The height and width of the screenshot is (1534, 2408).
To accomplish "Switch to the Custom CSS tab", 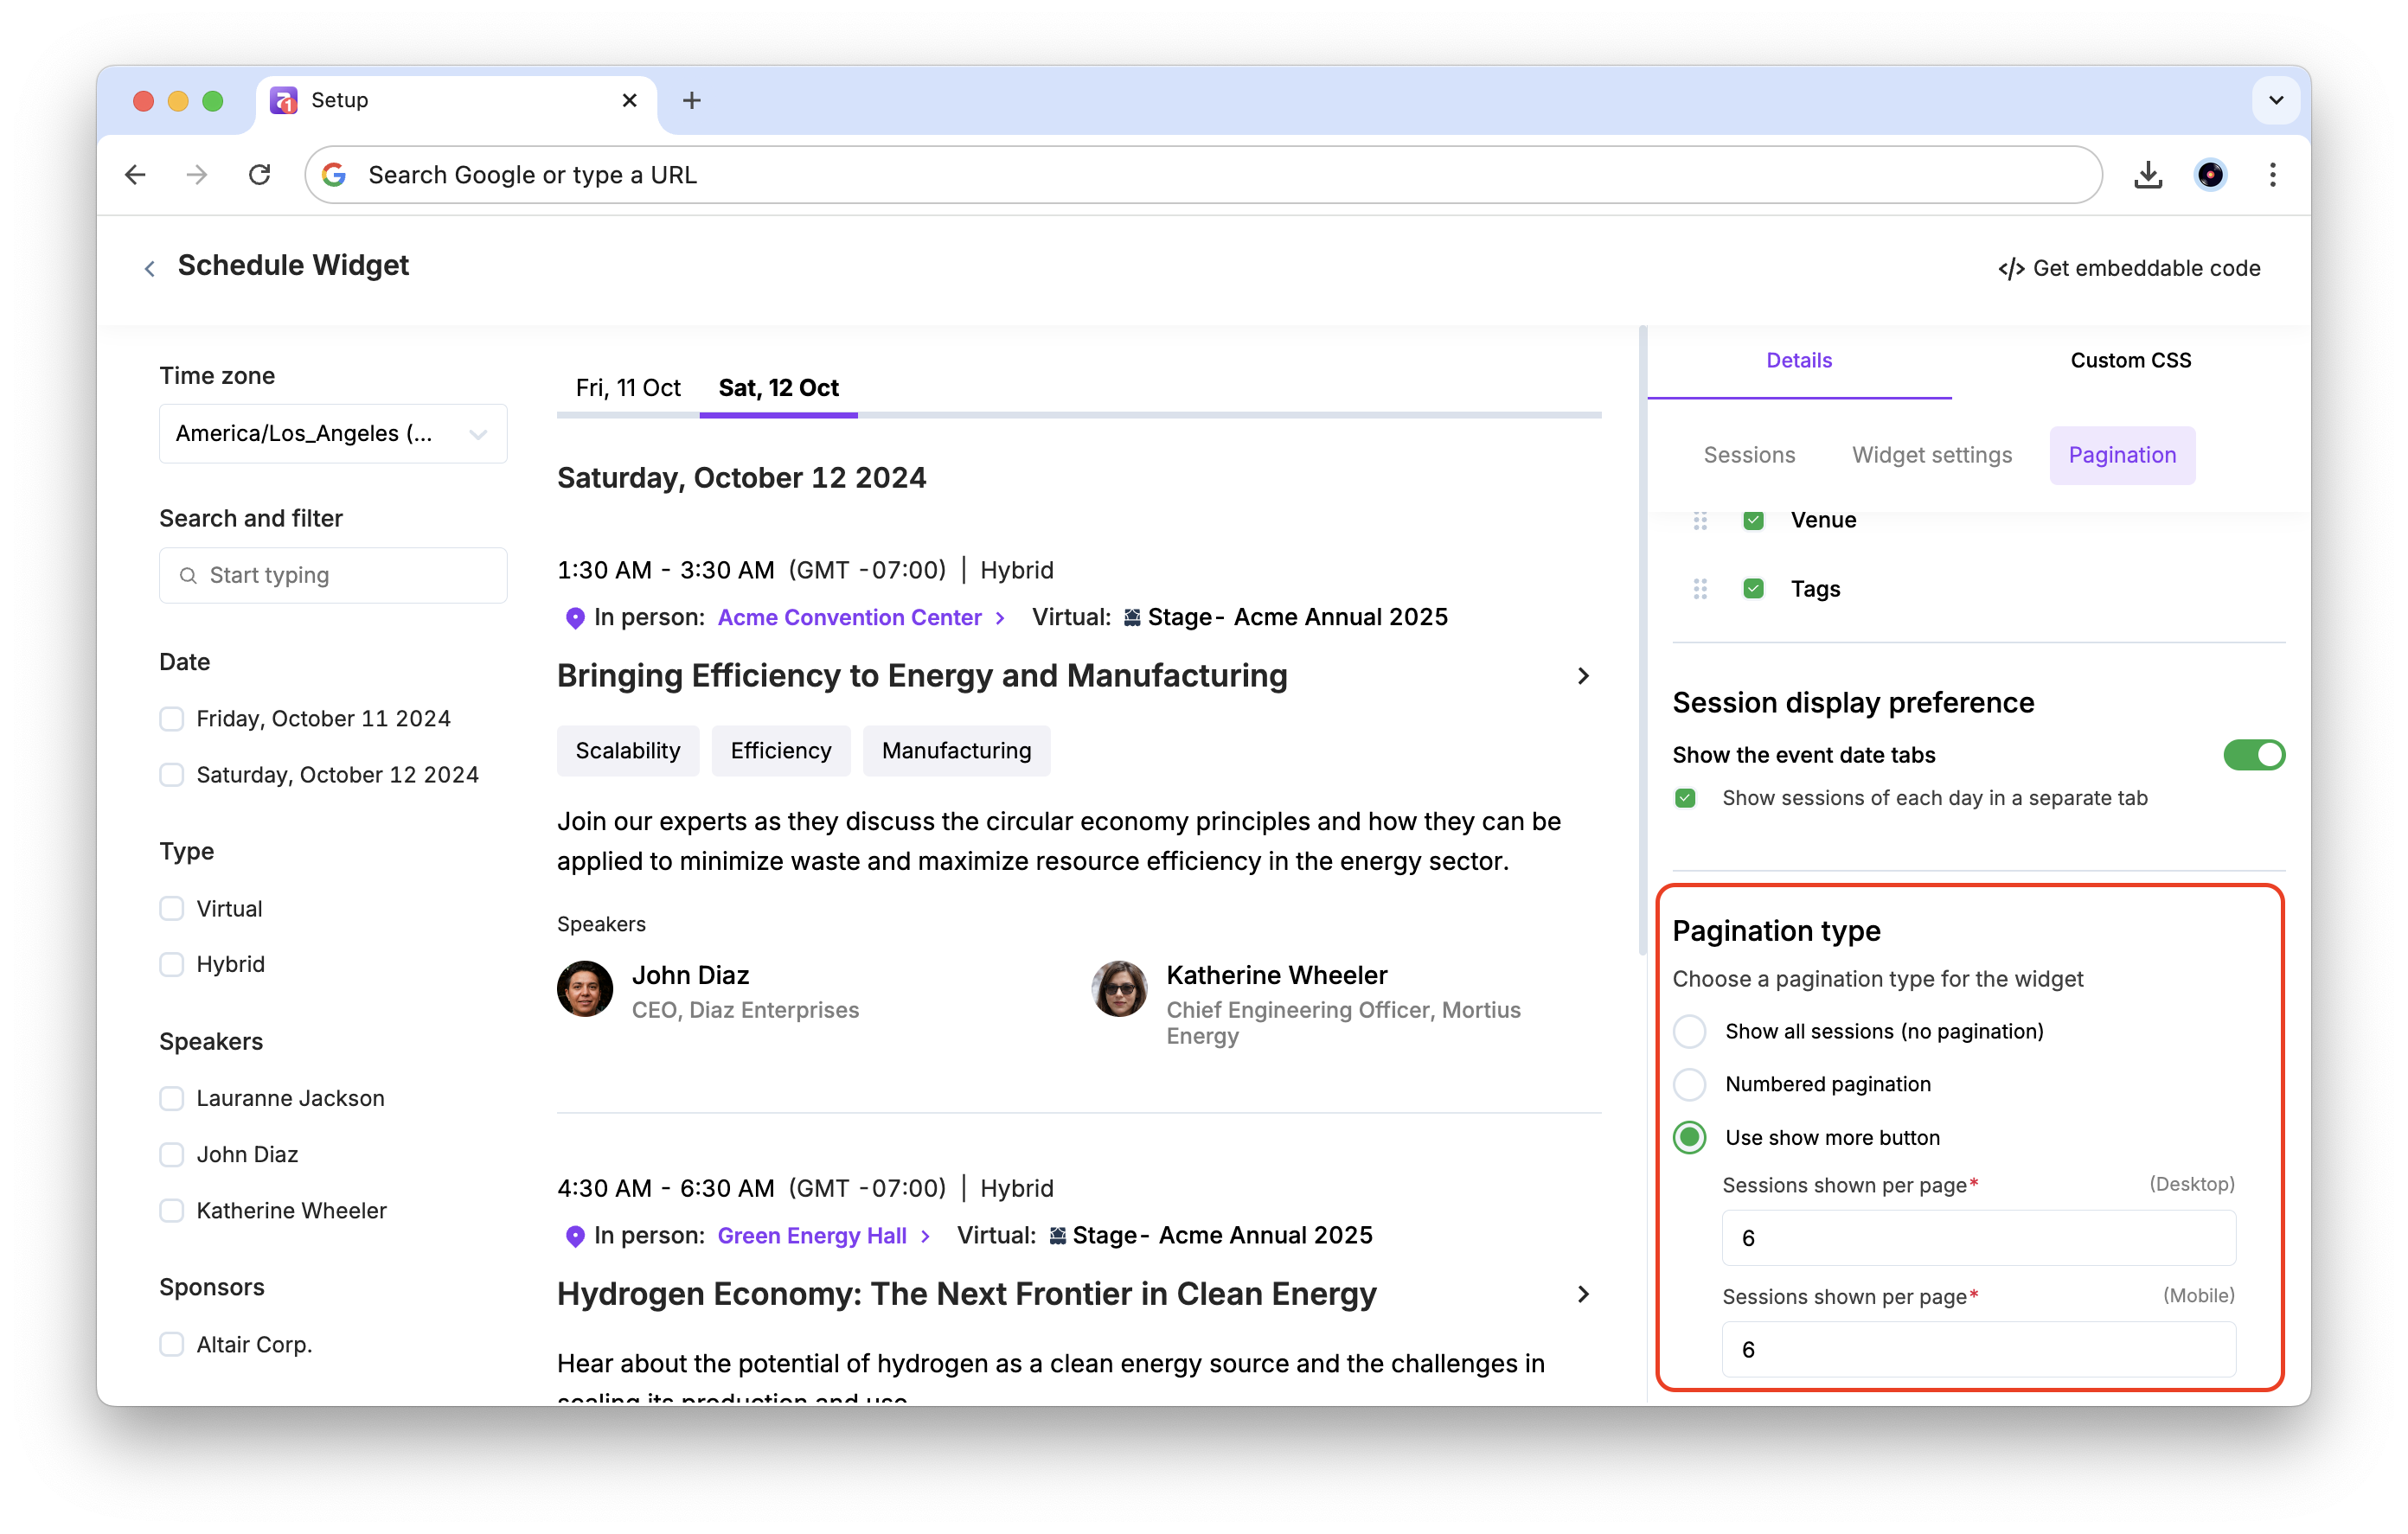I will click(x=2130, y=360).
